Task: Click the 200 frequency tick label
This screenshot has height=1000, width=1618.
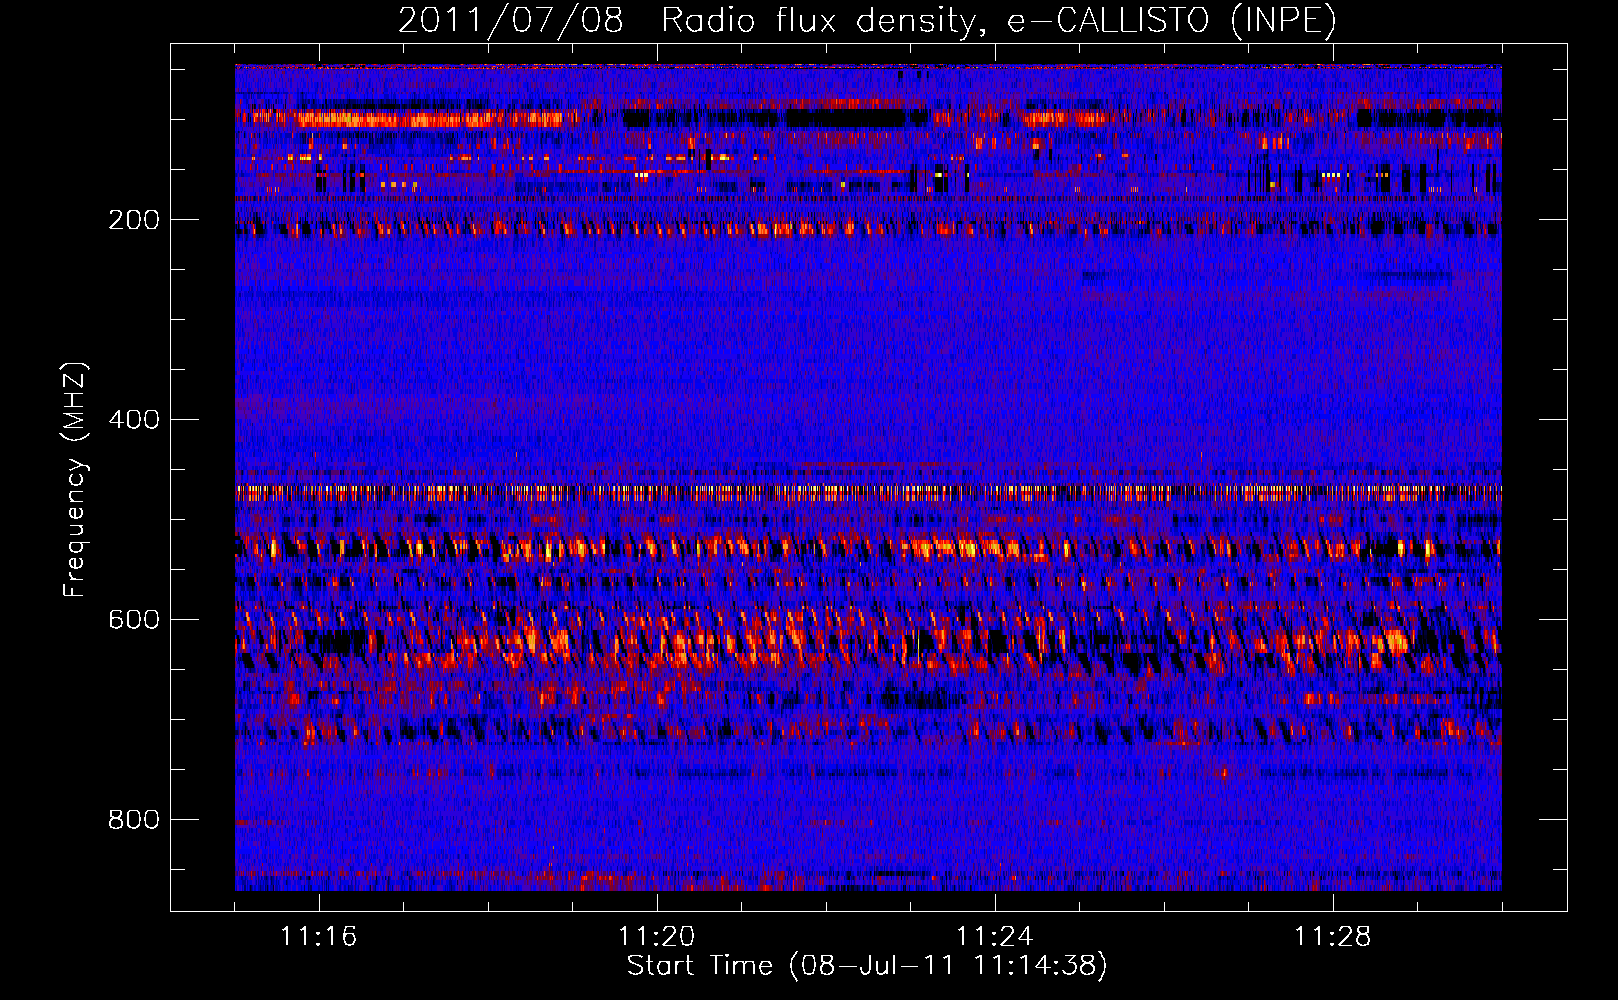Action: [x=134, y=220]
